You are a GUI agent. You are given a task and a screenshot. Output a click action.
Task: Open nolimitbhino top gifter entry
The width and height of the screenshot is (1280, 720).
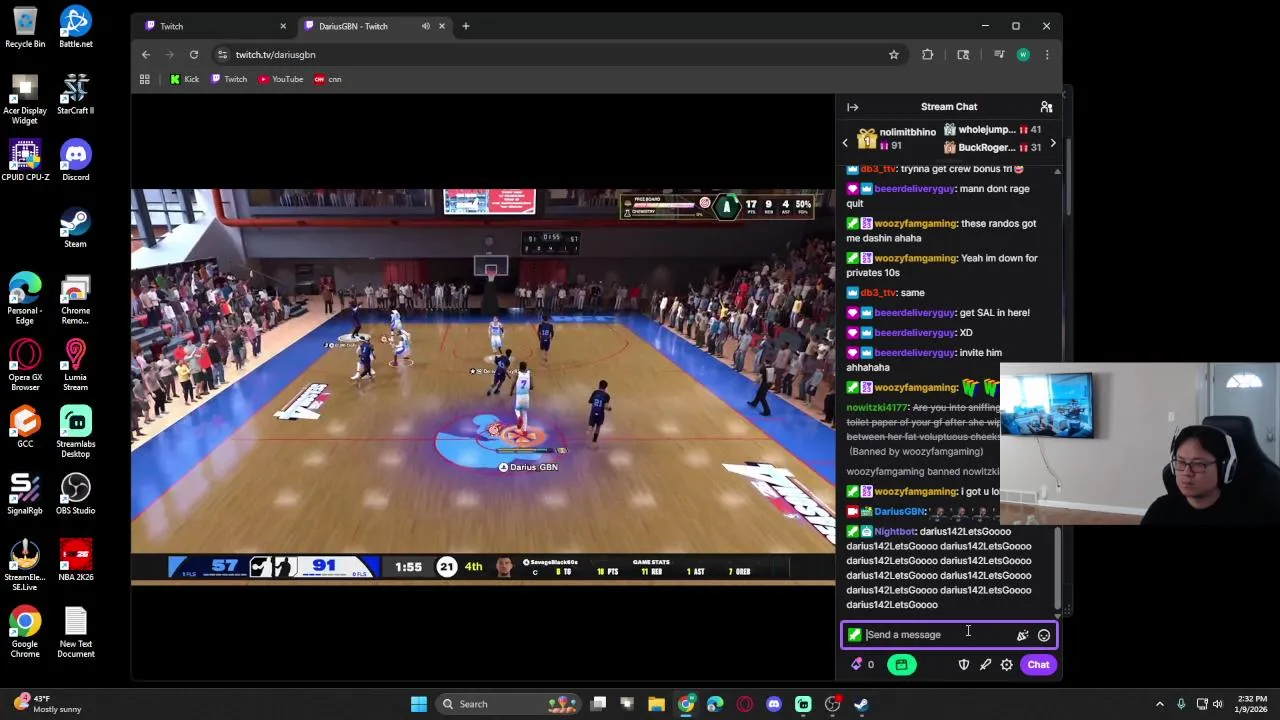pos(897,139)
